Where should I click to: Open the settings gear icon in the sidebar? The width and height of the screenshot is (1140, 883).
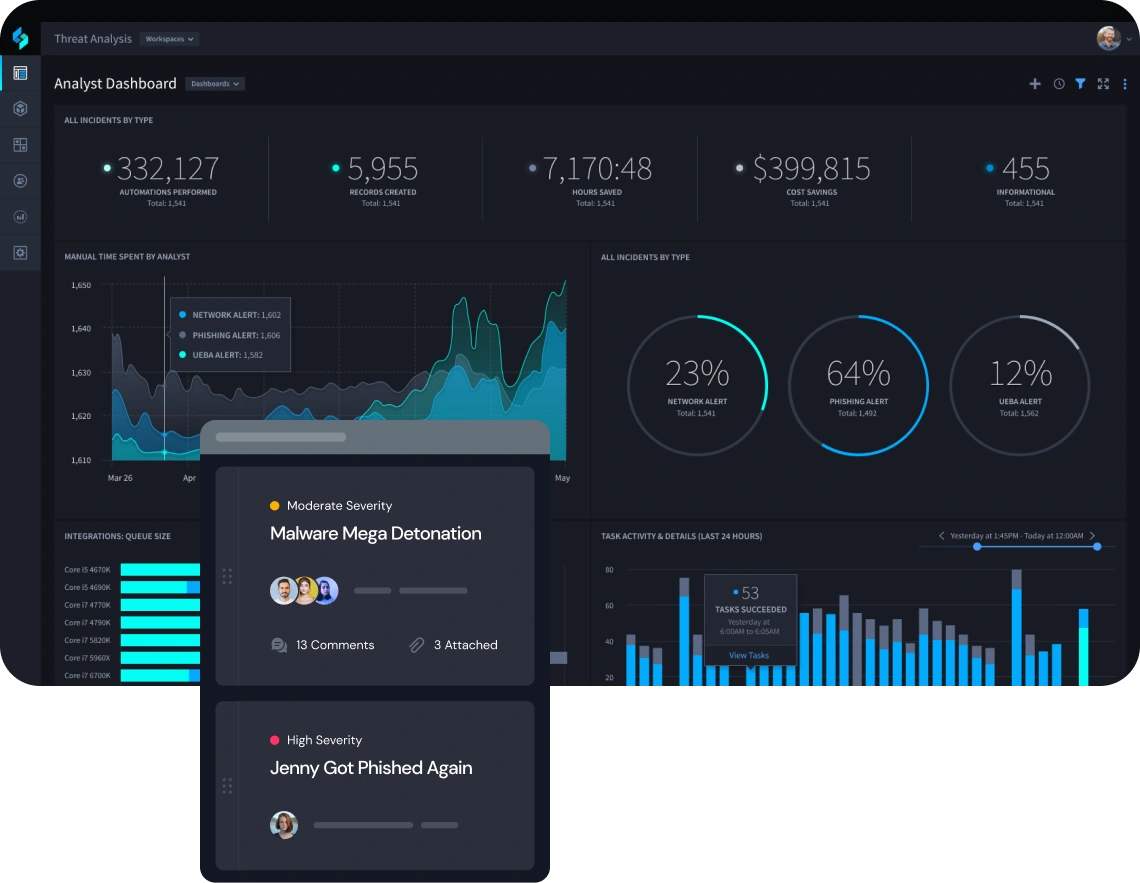[20, 253]
